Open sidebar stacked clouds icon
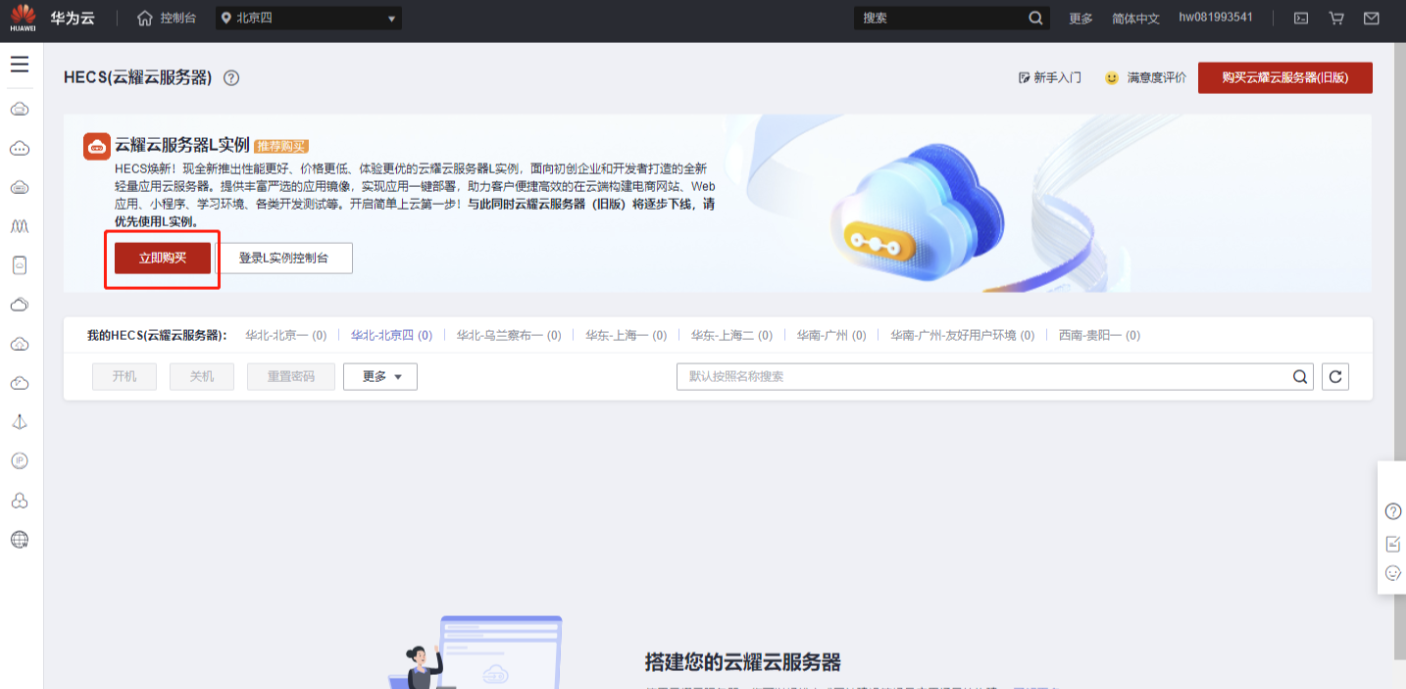This screenshot has height=689, width=1406. (19, 305)
